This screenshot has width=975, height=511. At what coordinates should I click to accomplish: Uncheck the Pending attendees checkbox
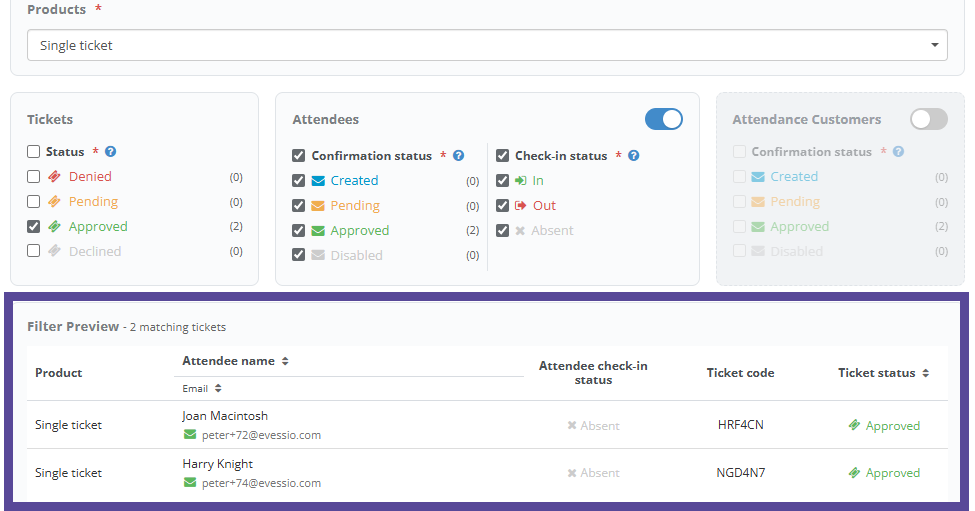(x=298, y=205)
